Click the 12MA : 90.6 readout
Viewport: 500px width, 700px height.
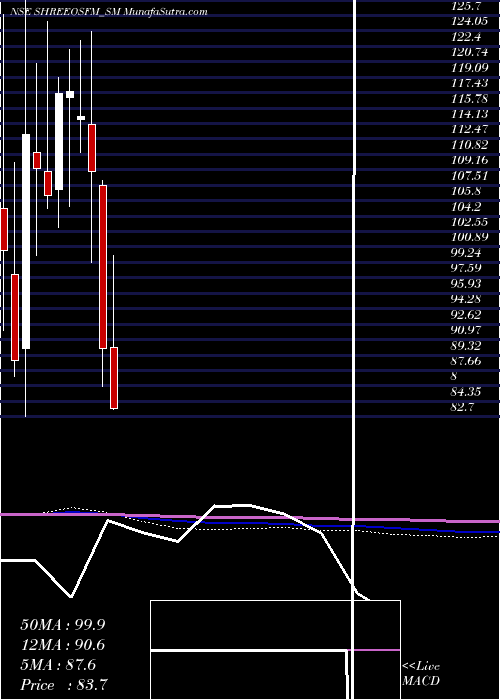click(63, 645)
